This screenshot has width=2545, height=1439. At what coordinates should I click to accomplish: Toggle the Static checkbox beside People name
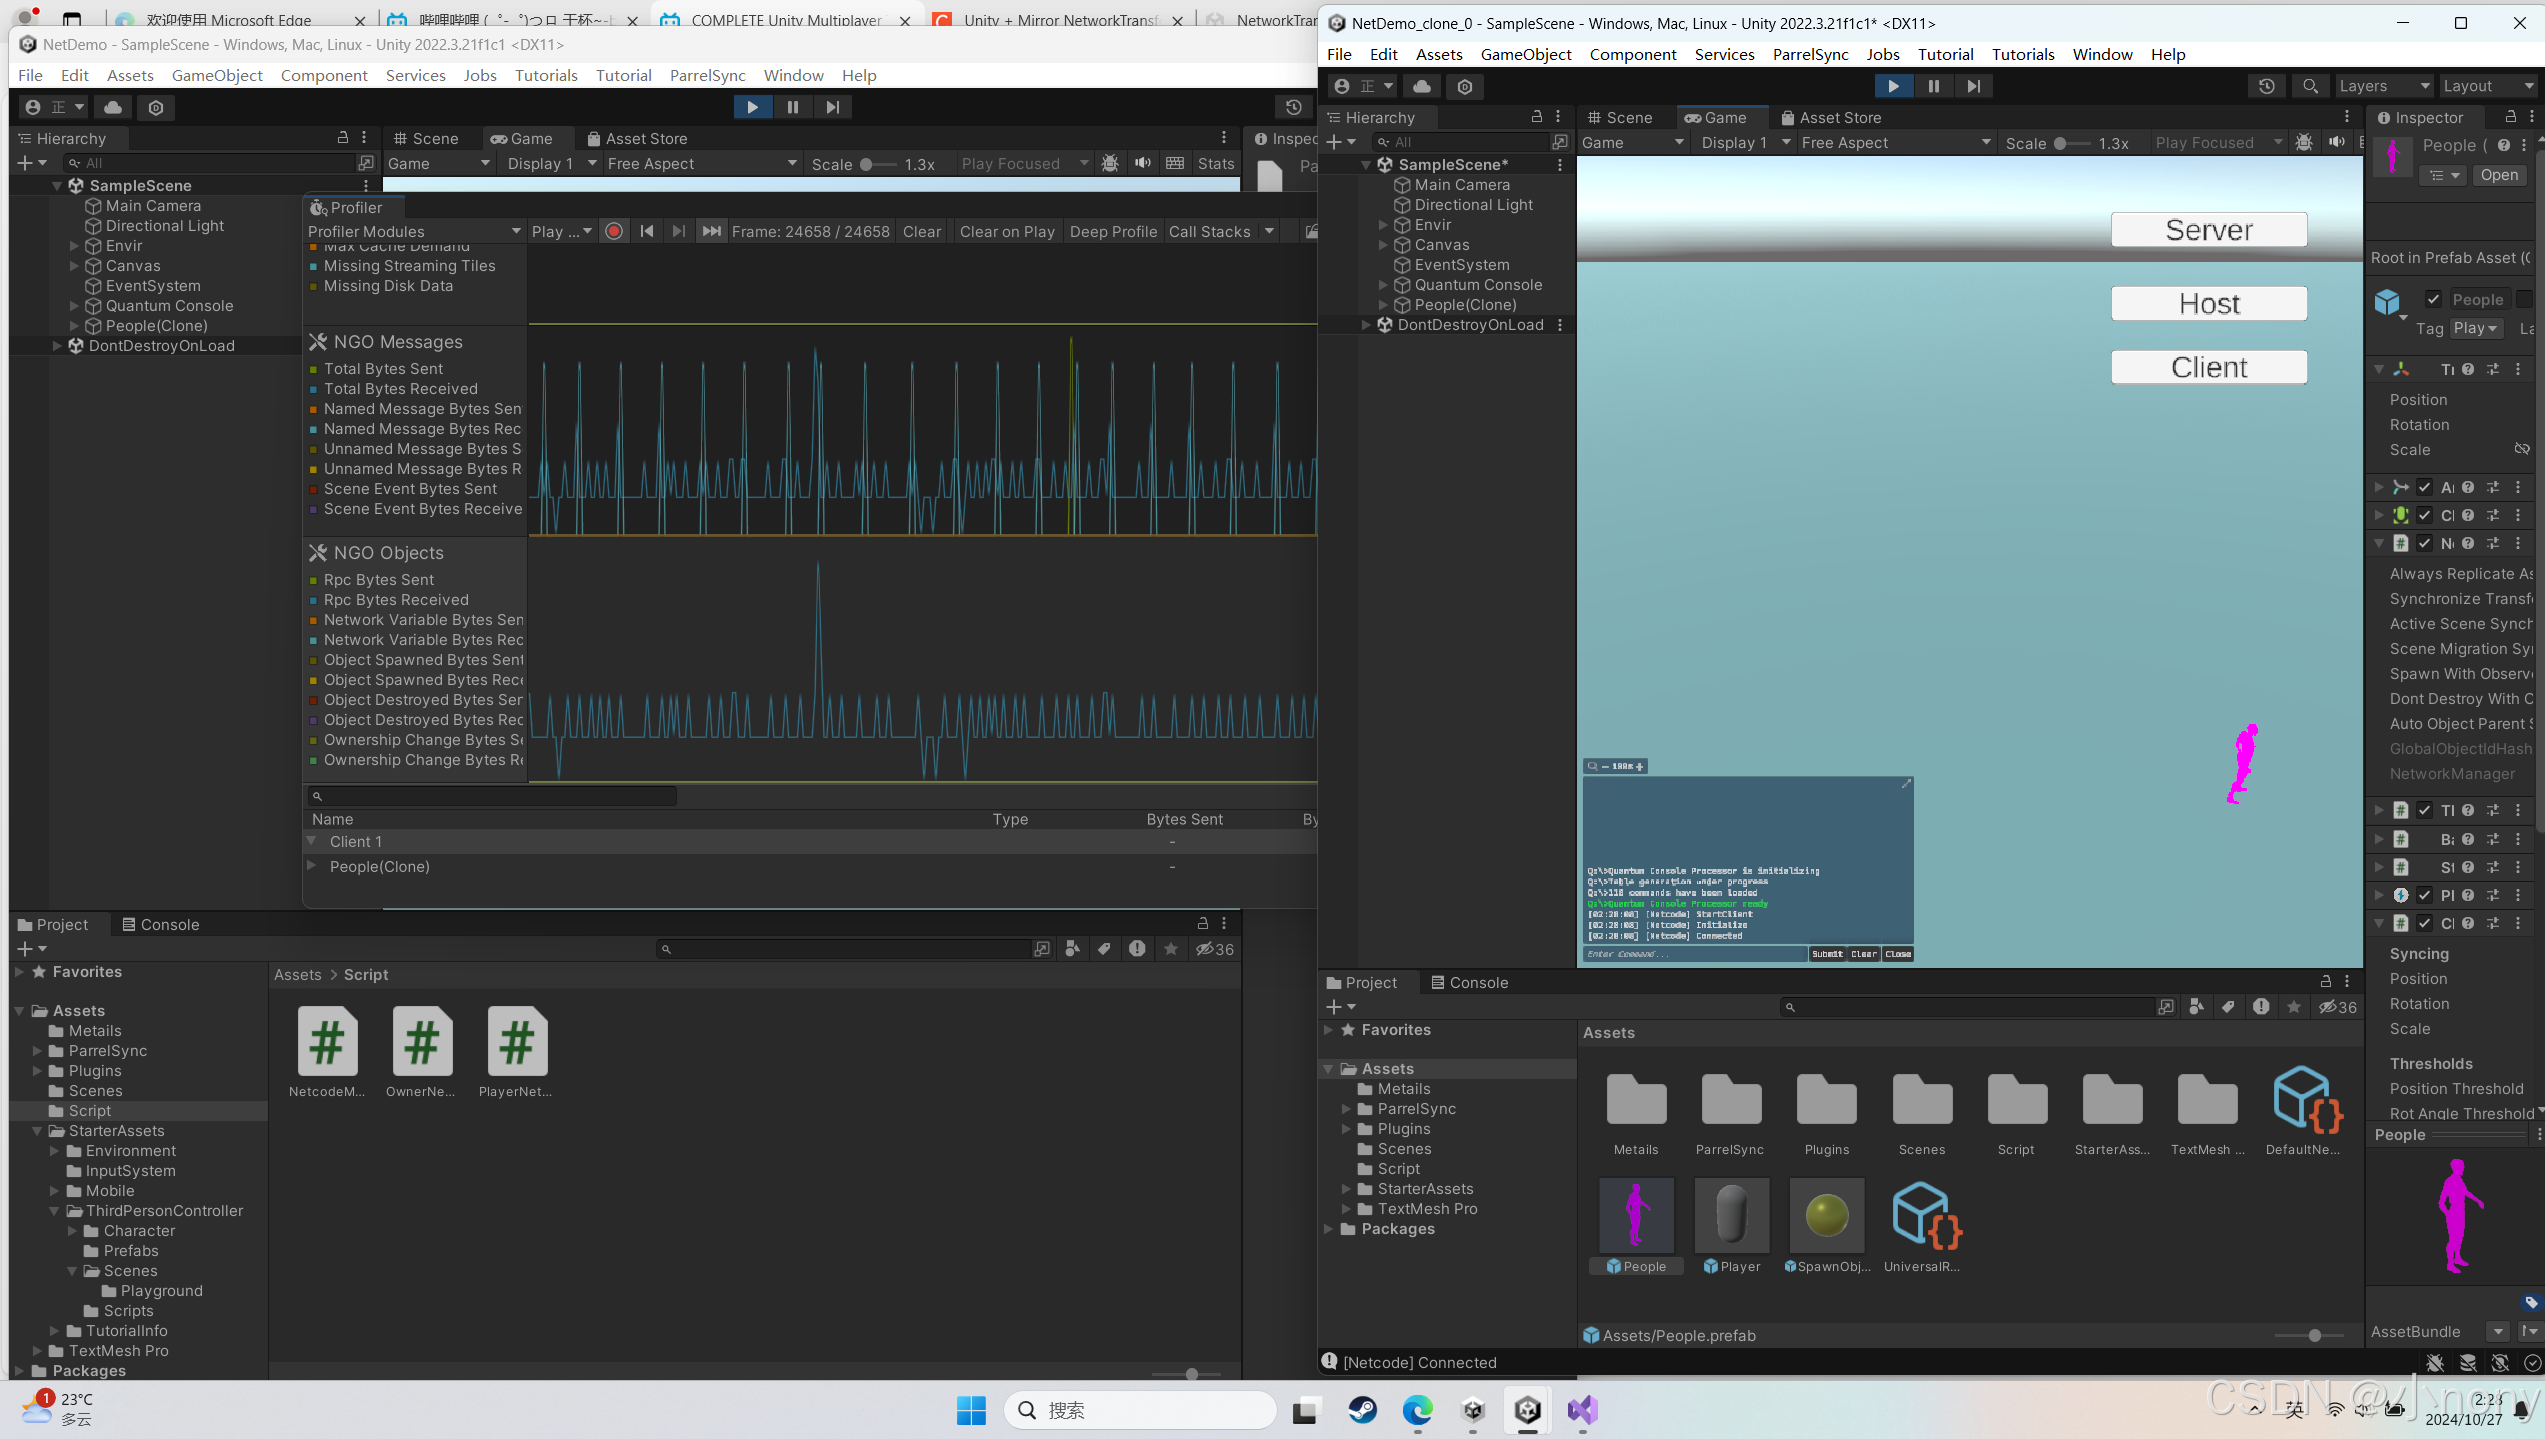2525,299
